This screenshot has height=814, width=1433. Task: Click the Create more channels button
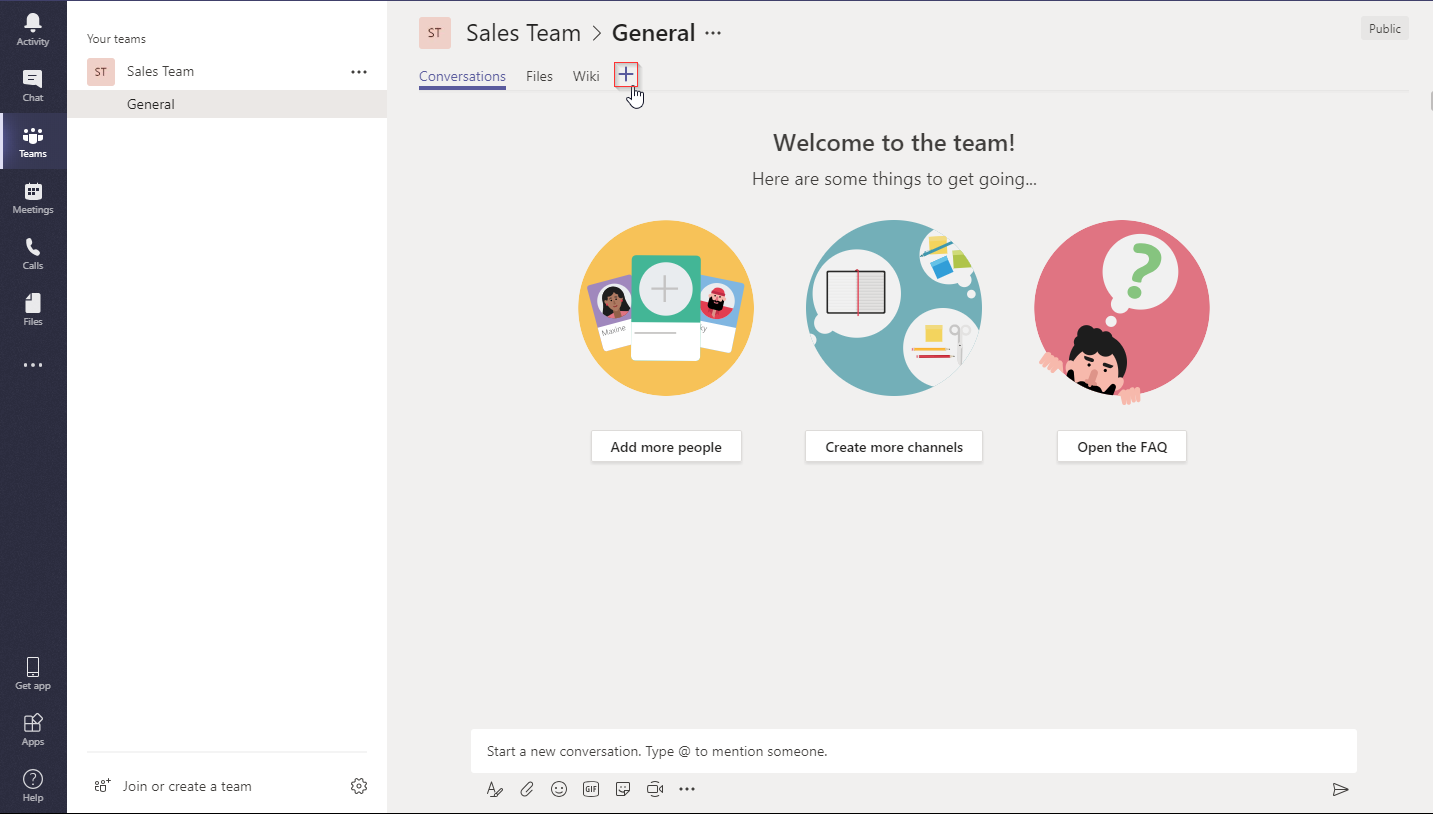coord(894,447)
